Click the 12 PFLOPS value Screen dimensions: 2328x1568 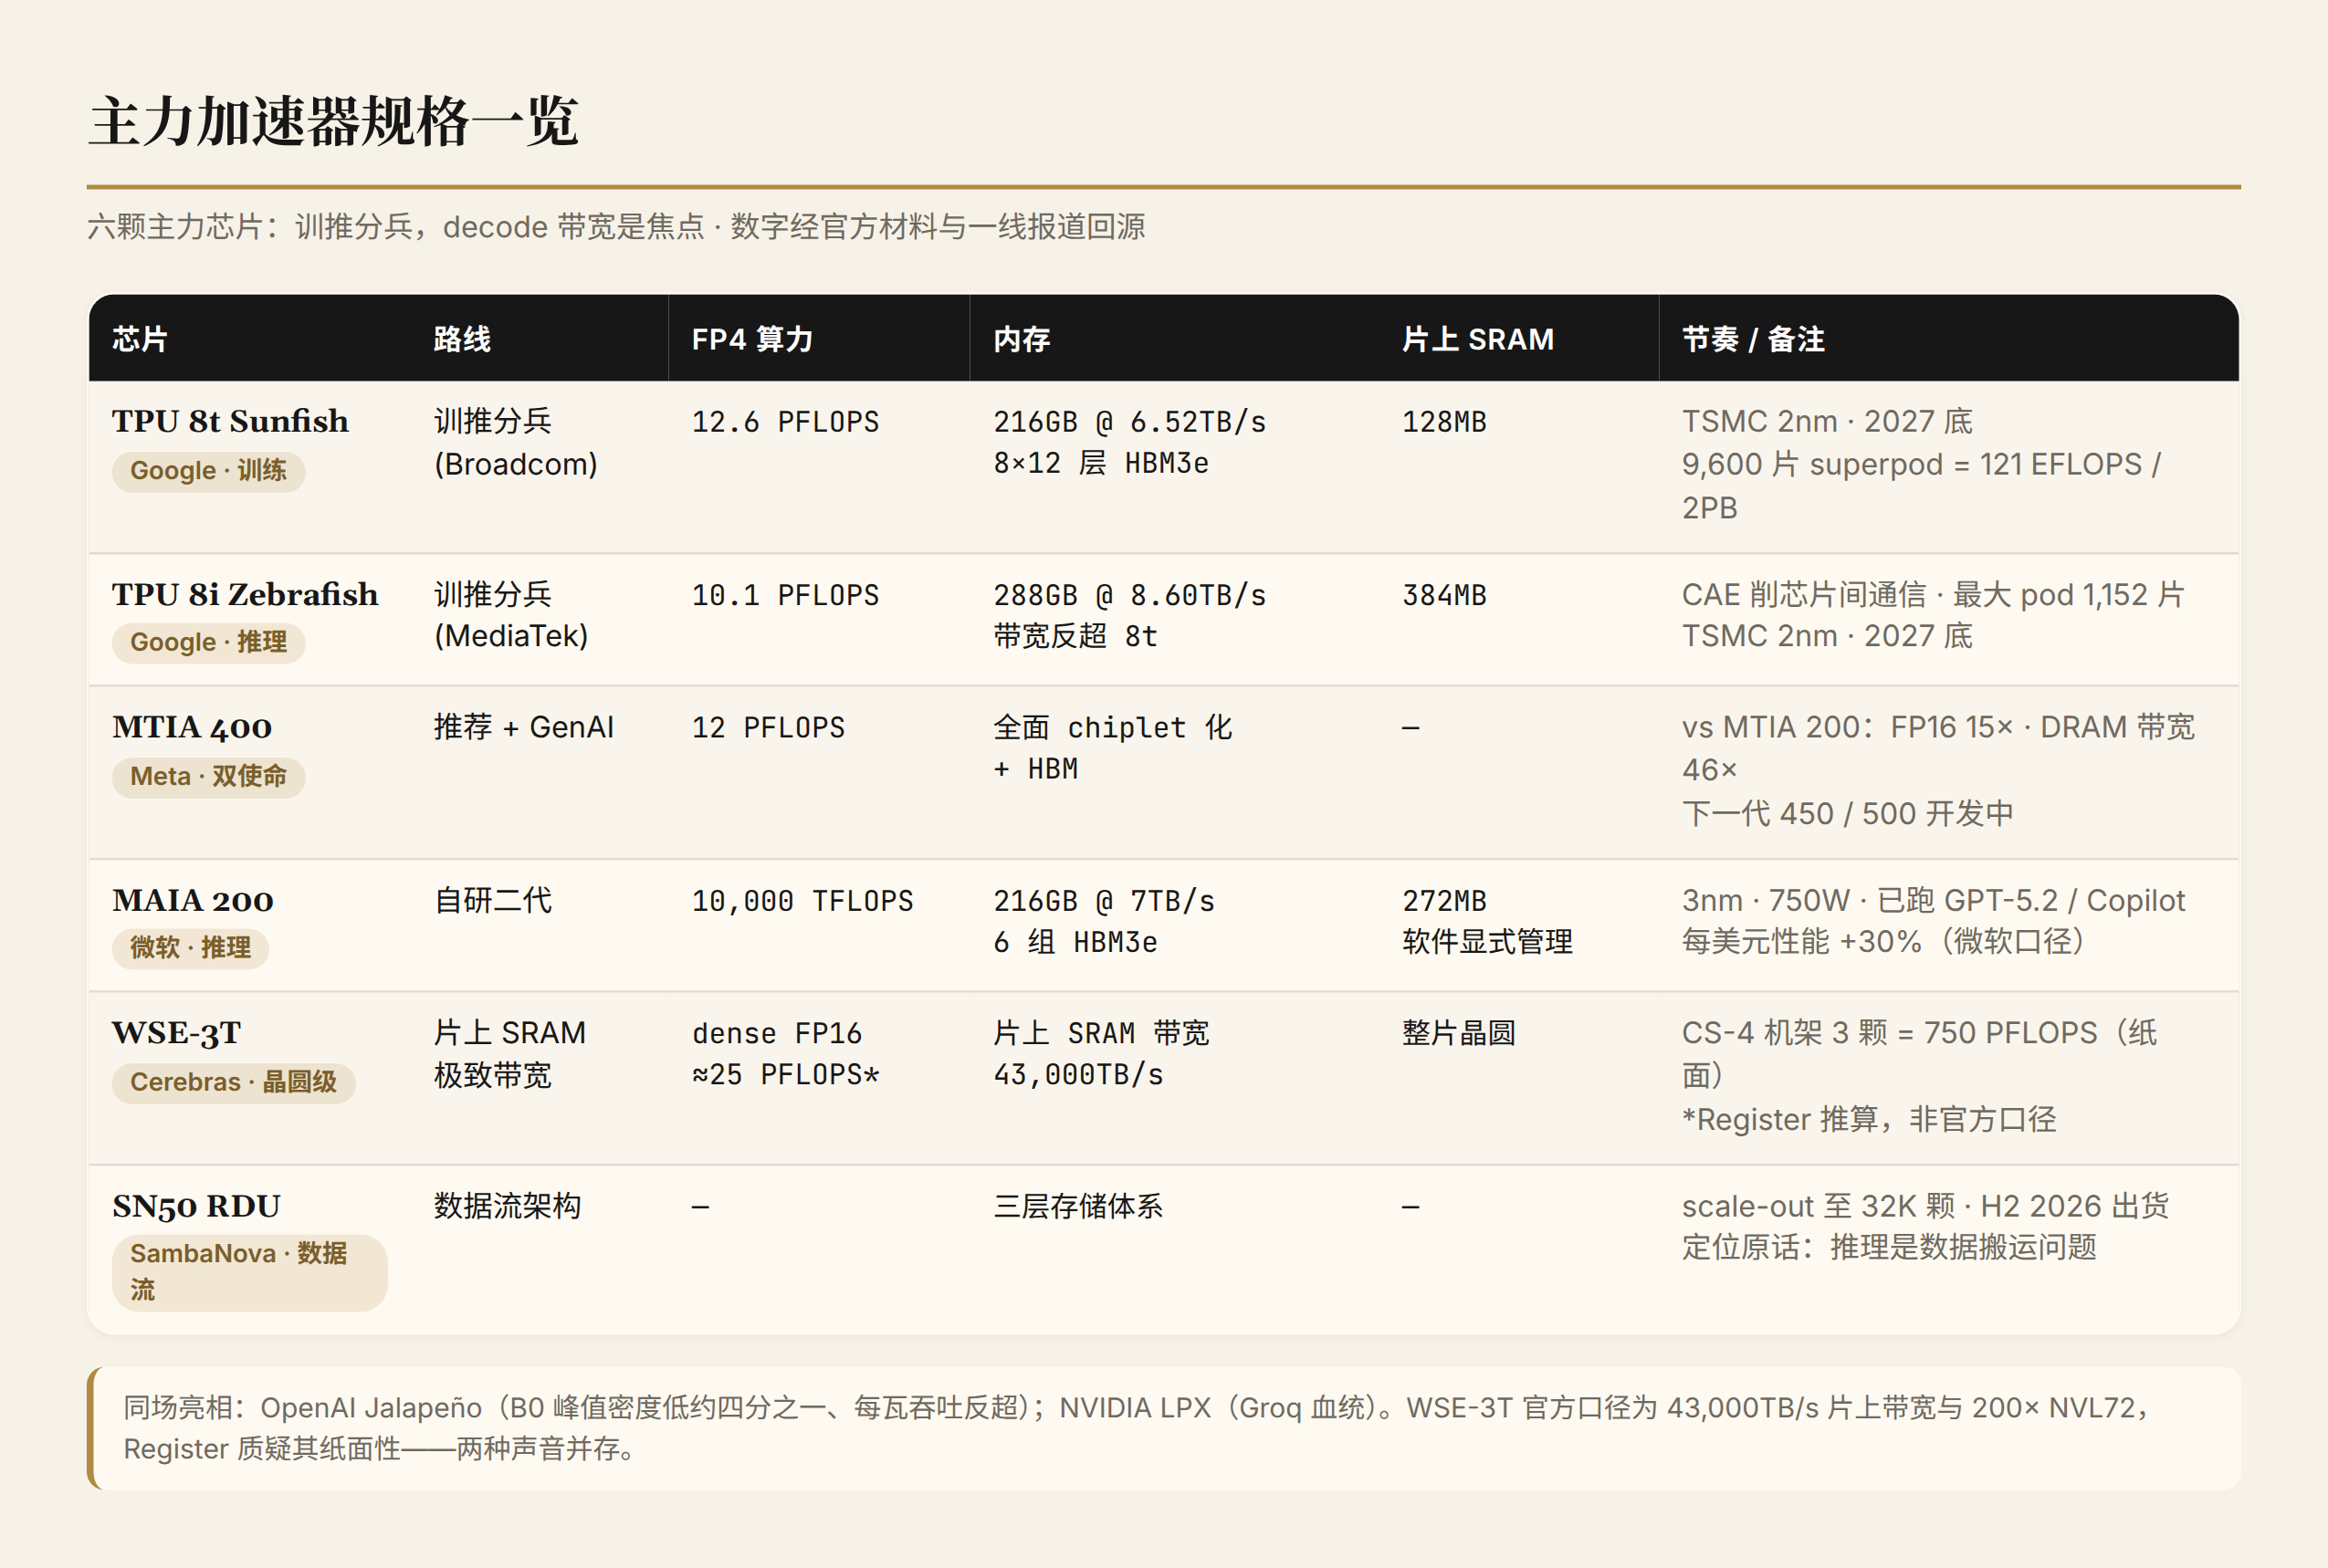[x=768, y=727]
